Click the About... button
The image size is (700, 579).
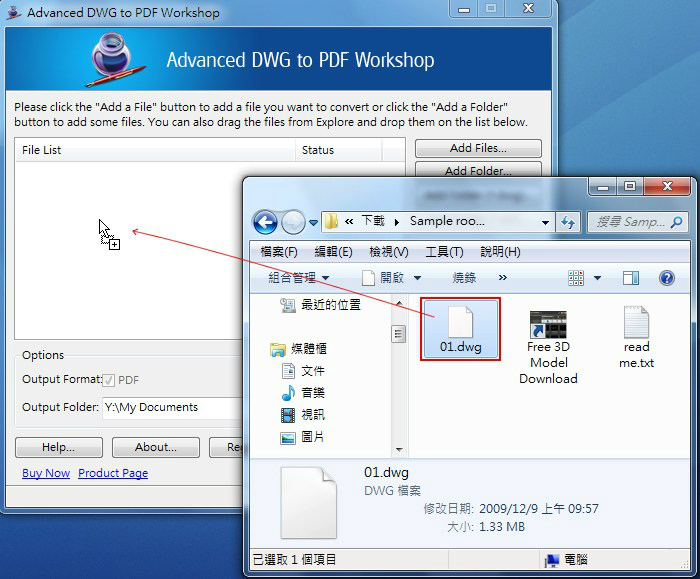click(155, 447)
